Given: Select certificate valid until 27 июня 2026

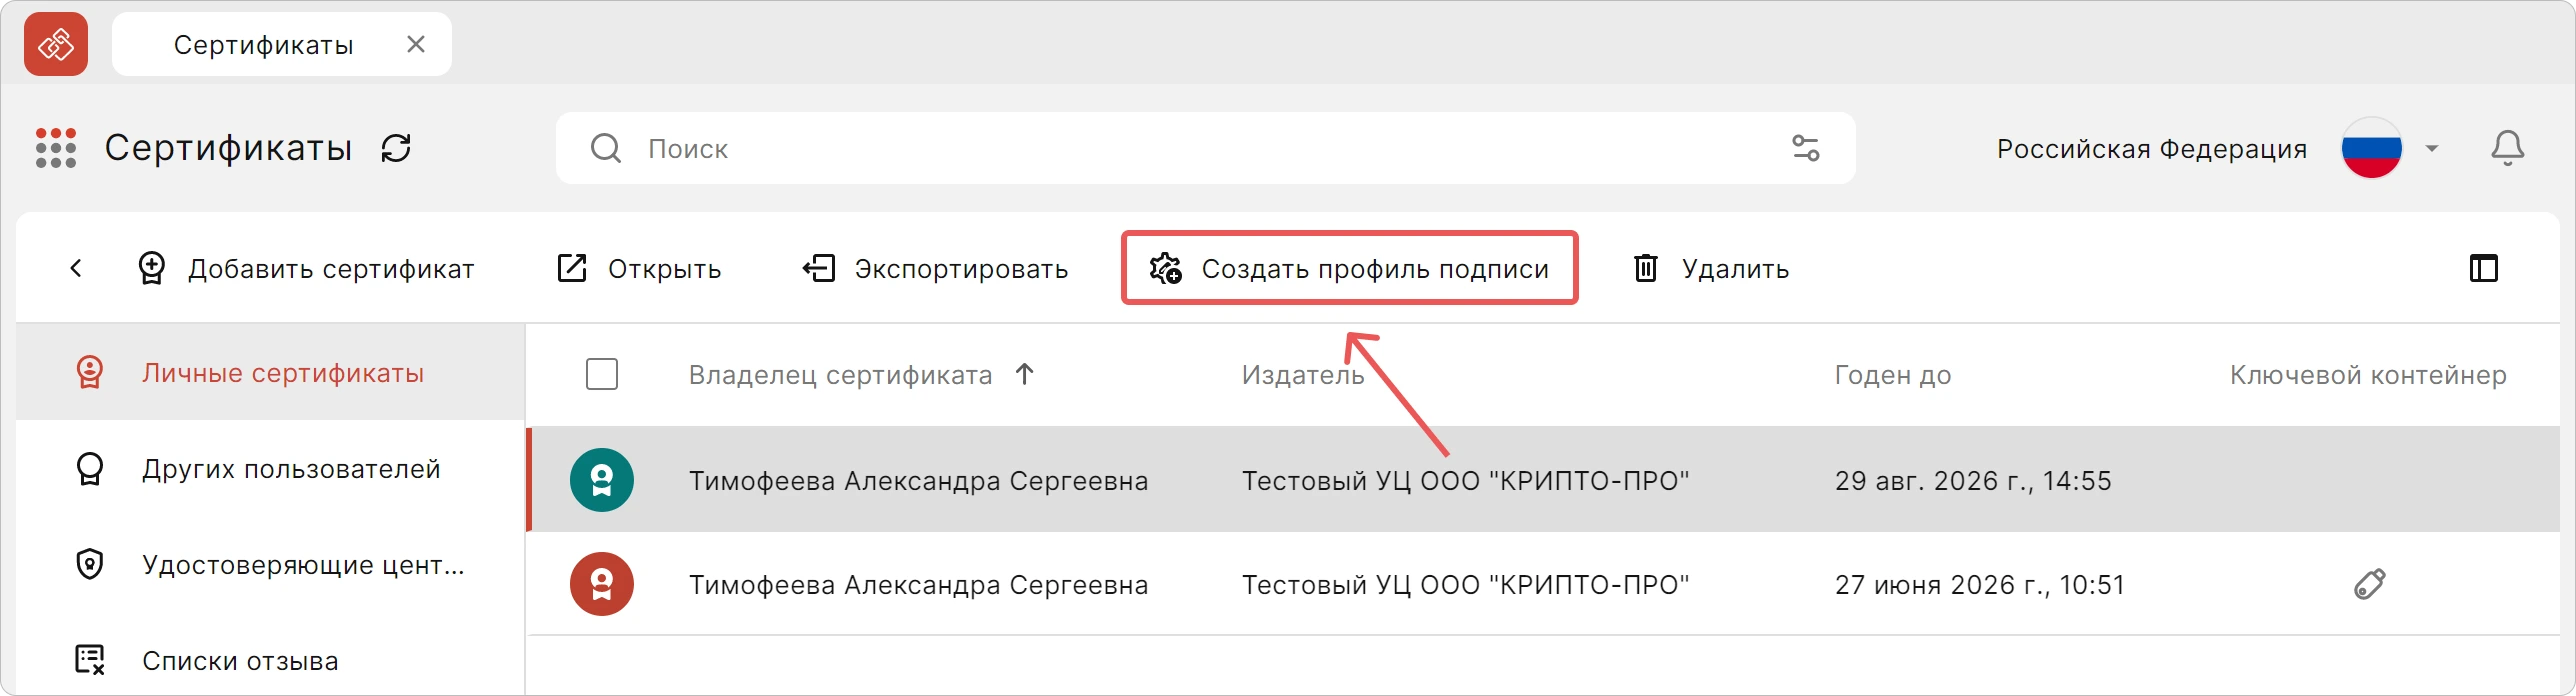Looking at the screenshot, I should [1543, 584].
